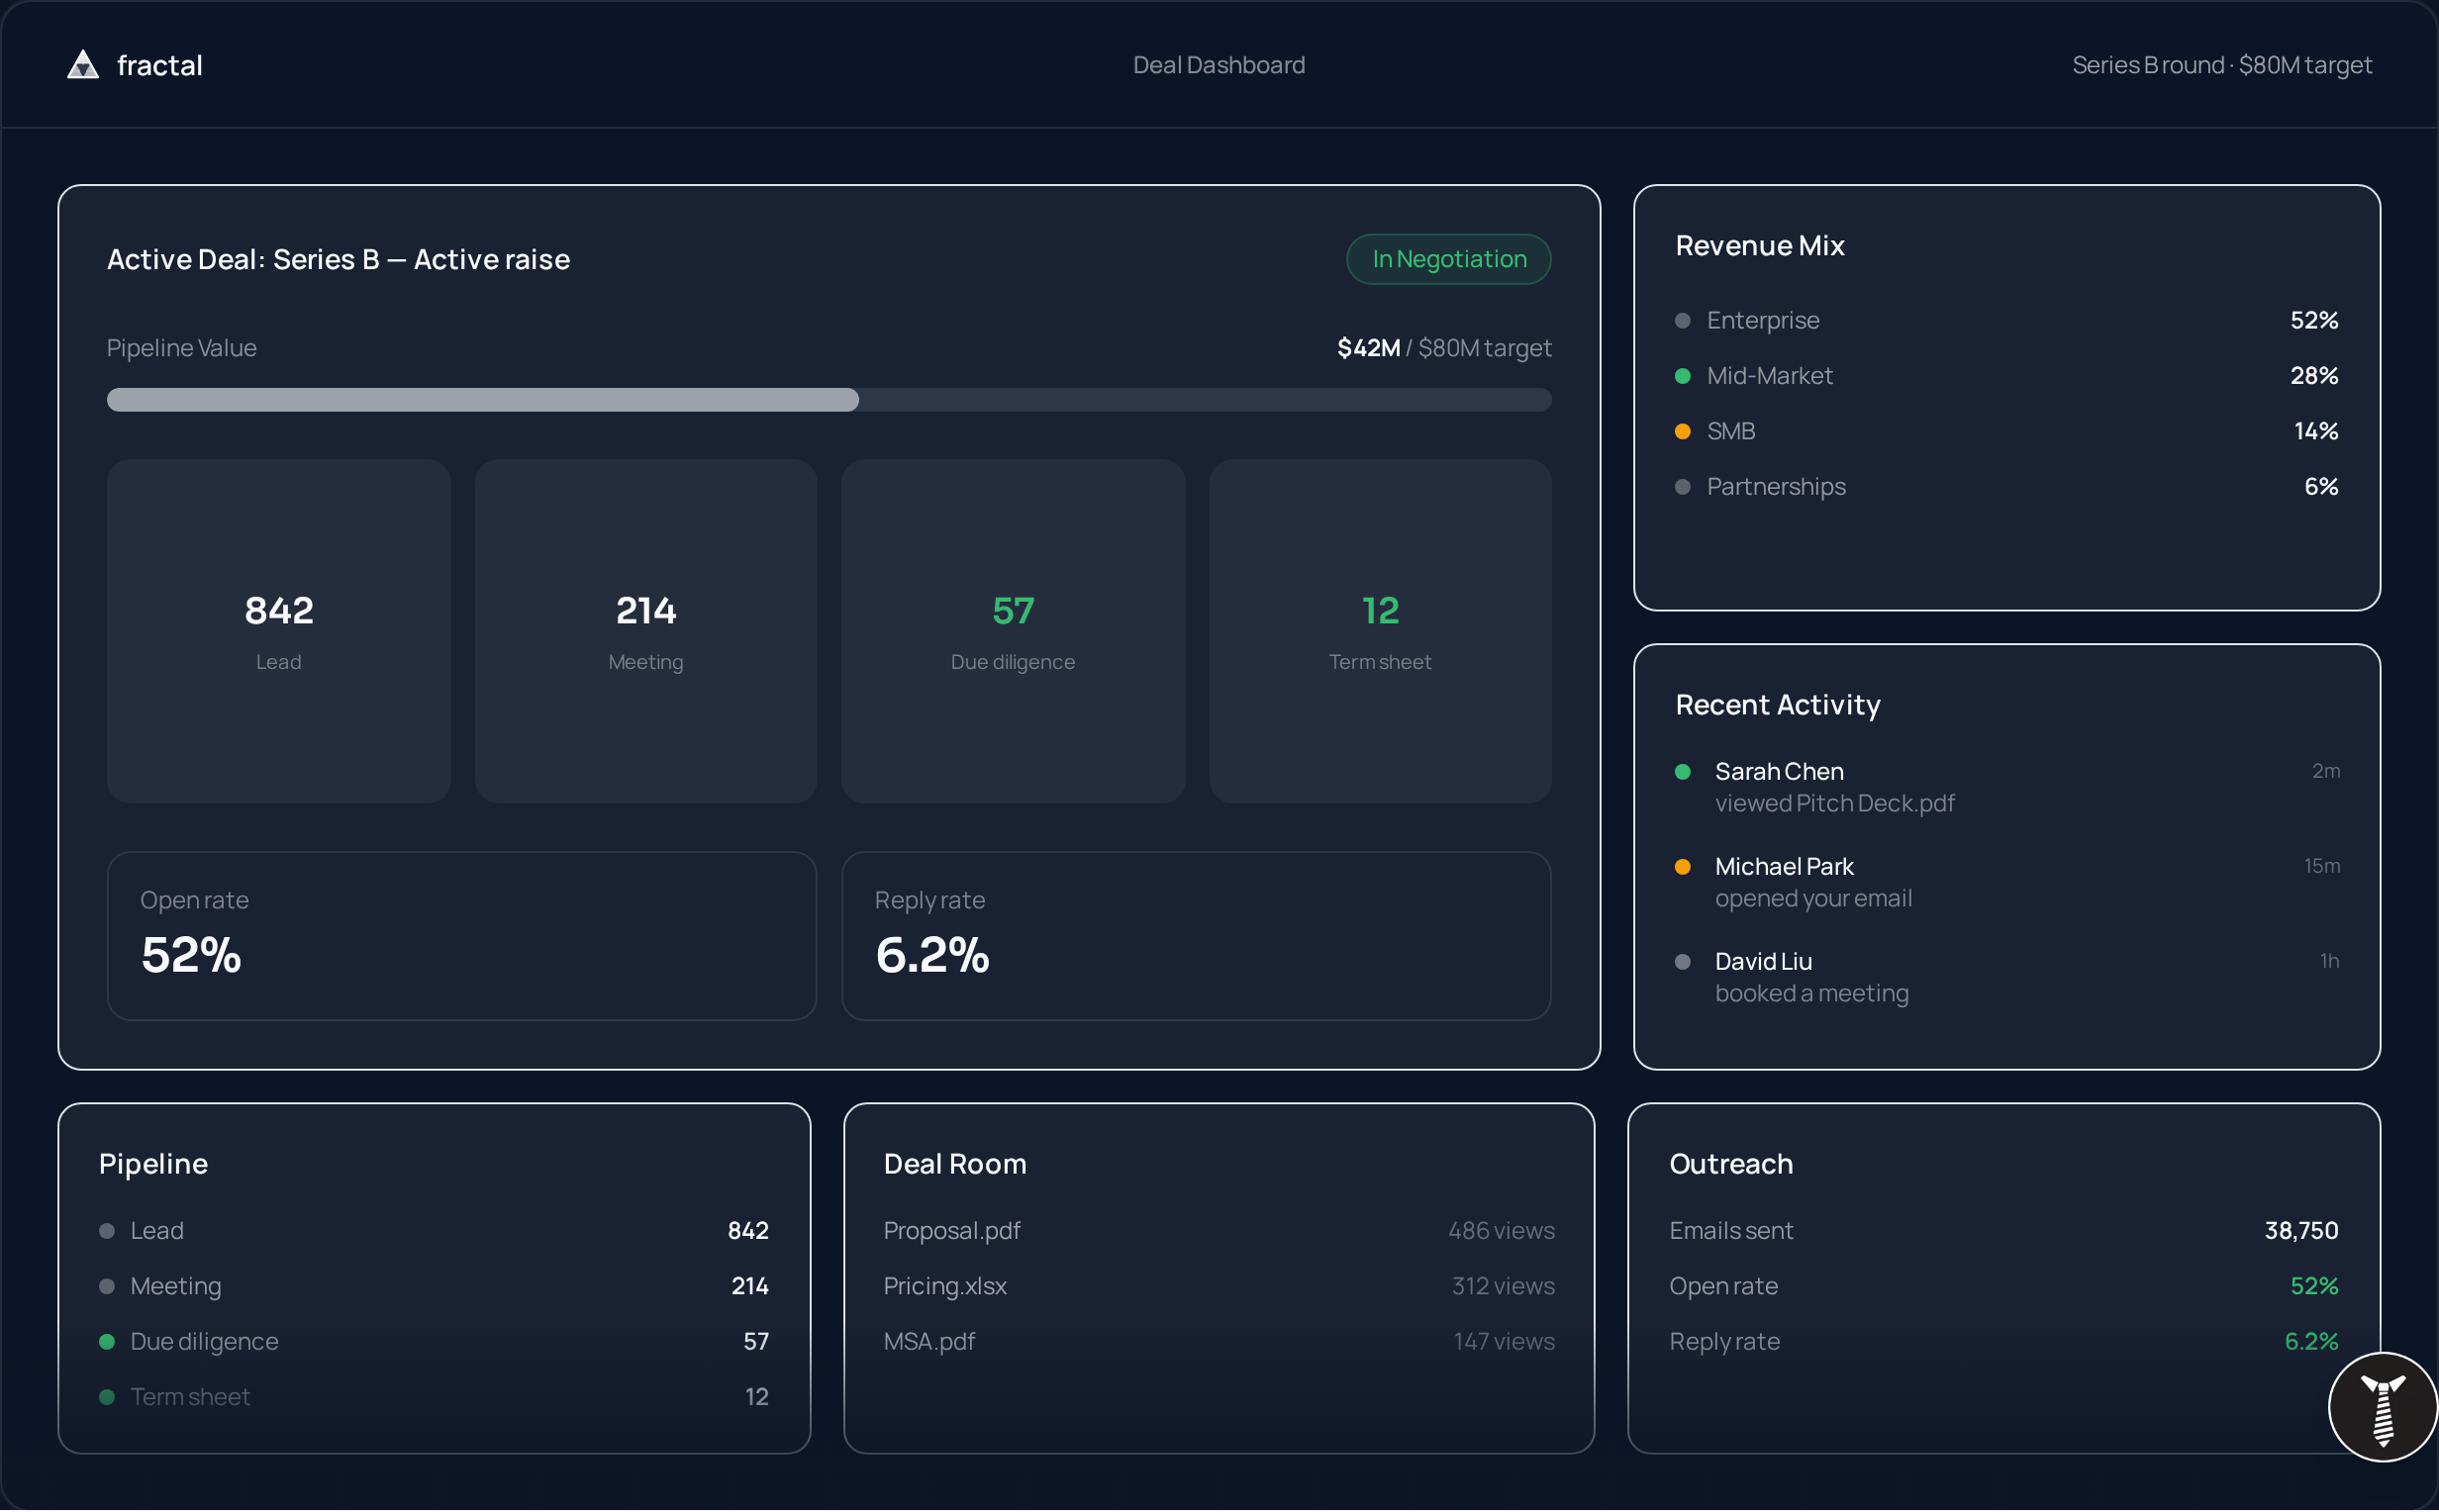2439x1512 pixels.
Task: Click the Deal Dashboard header title
Action: click(1219, 65)
